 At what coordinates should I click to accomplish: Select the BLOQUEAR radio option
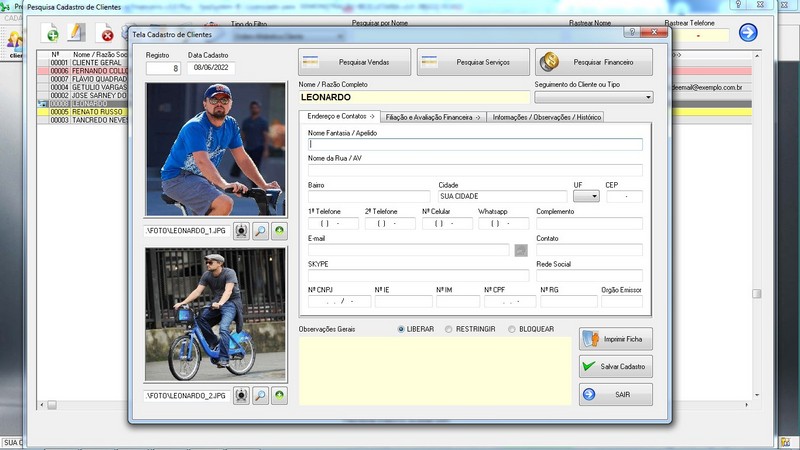pos(512,329)
